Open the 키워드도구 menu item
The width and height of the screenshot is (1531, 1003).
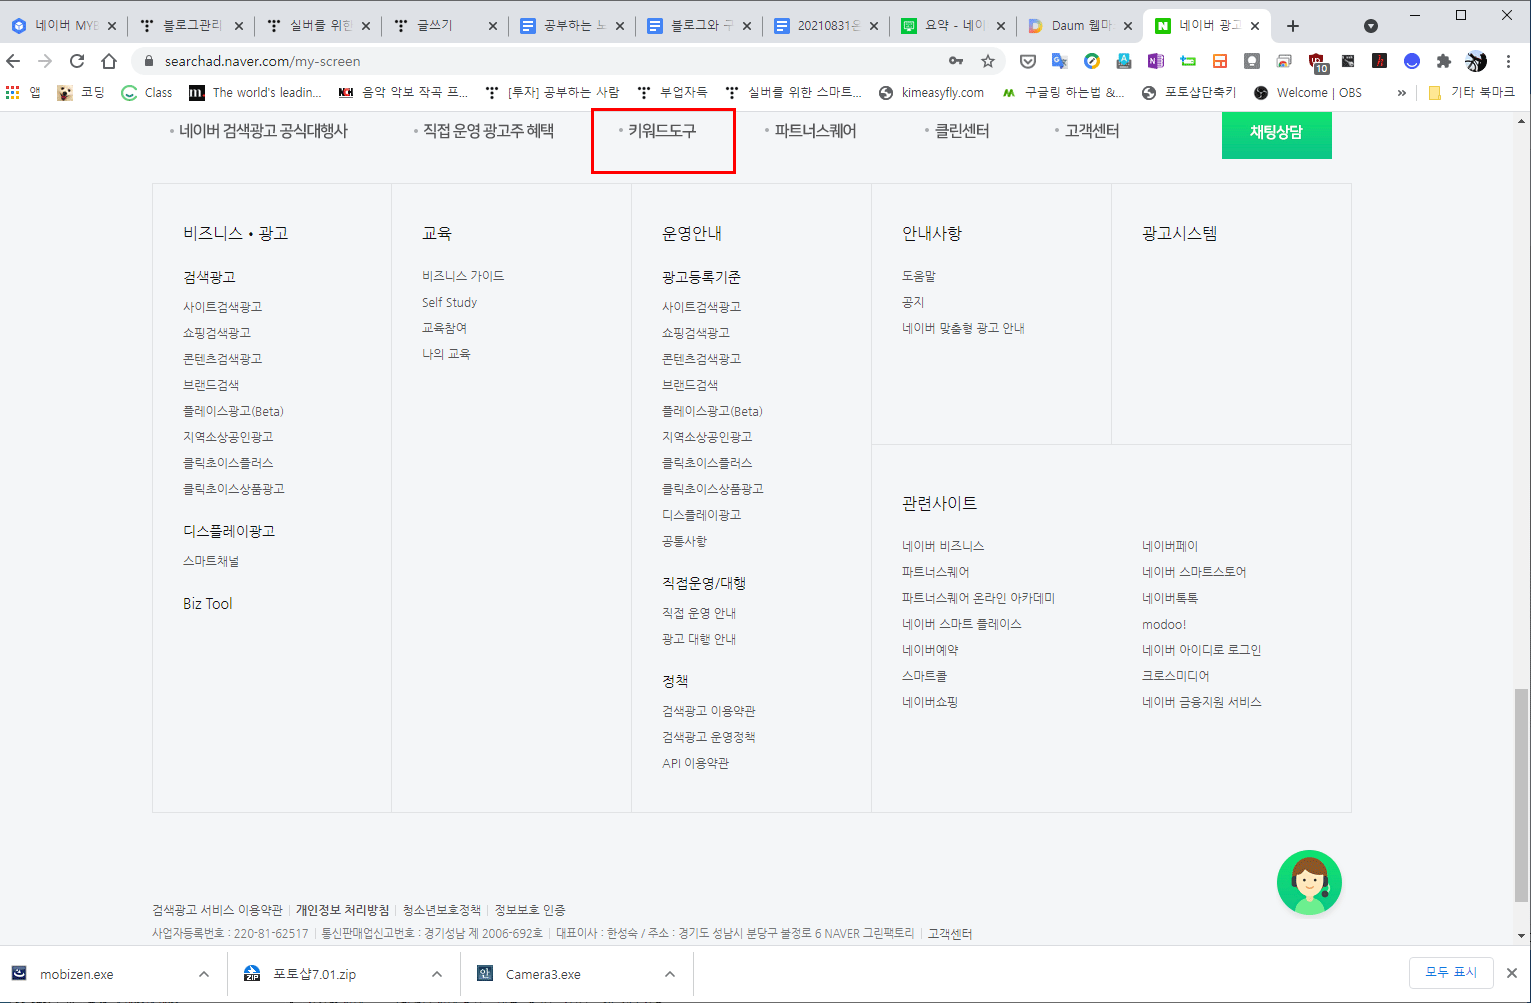pos(661,131)
